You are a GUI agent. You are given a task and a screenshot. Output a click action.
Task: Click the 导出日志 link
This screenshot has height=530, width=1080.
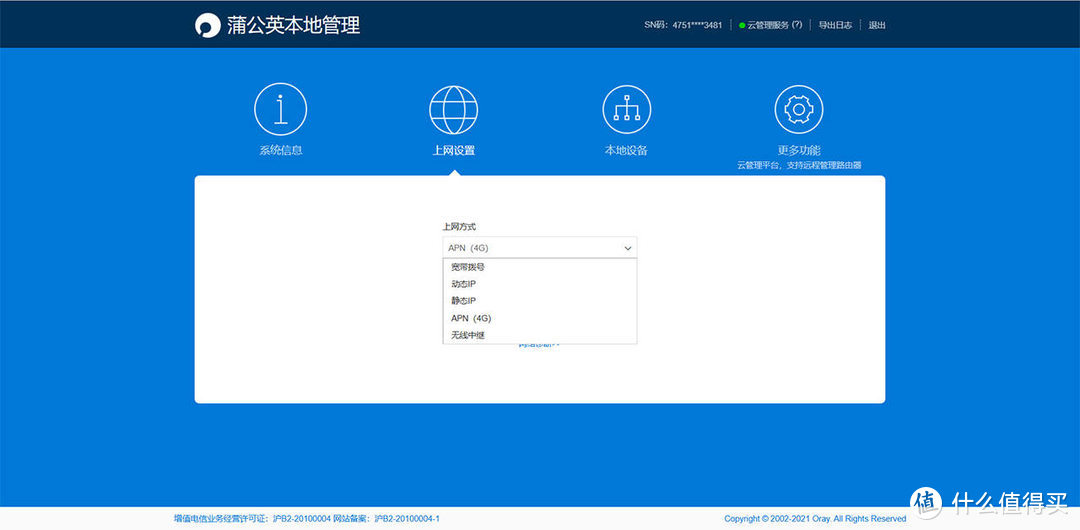[x=835, y=25]
